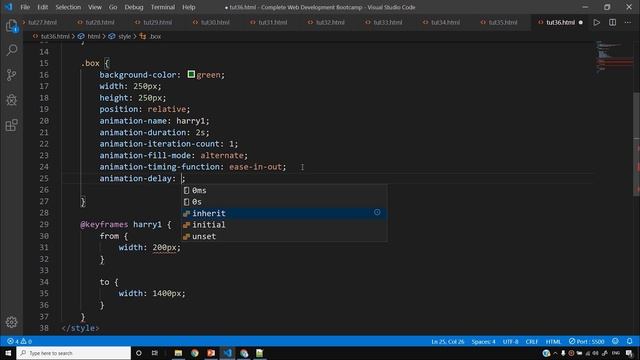Switch to the tut34.html tab
This screenshot has height=360, width=640.
pos(445,22)
